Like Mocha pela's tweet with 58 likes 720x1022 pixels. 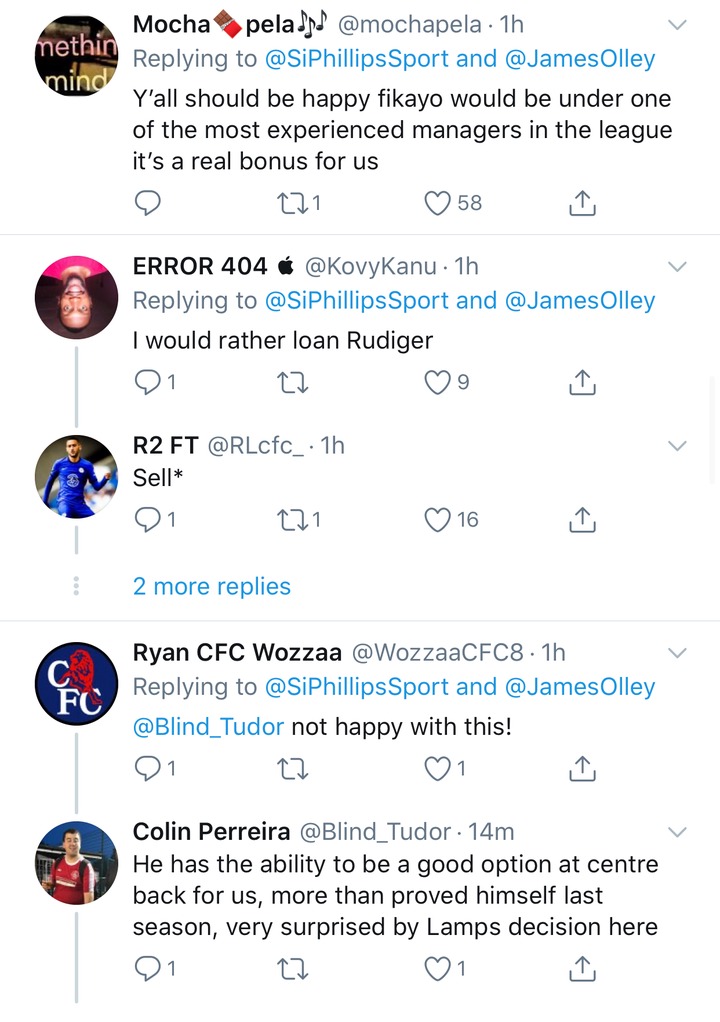click(x=438, y=203)
